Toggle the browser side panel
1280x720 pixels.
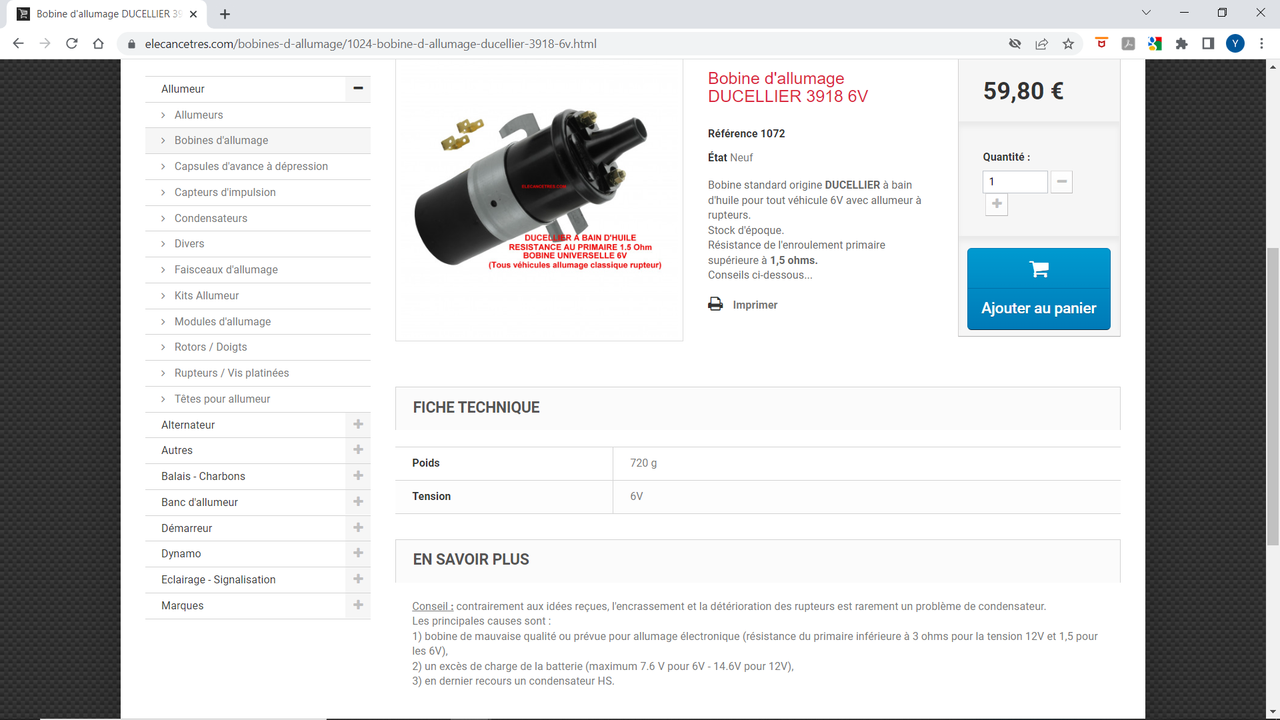(x=1208, y=44)
